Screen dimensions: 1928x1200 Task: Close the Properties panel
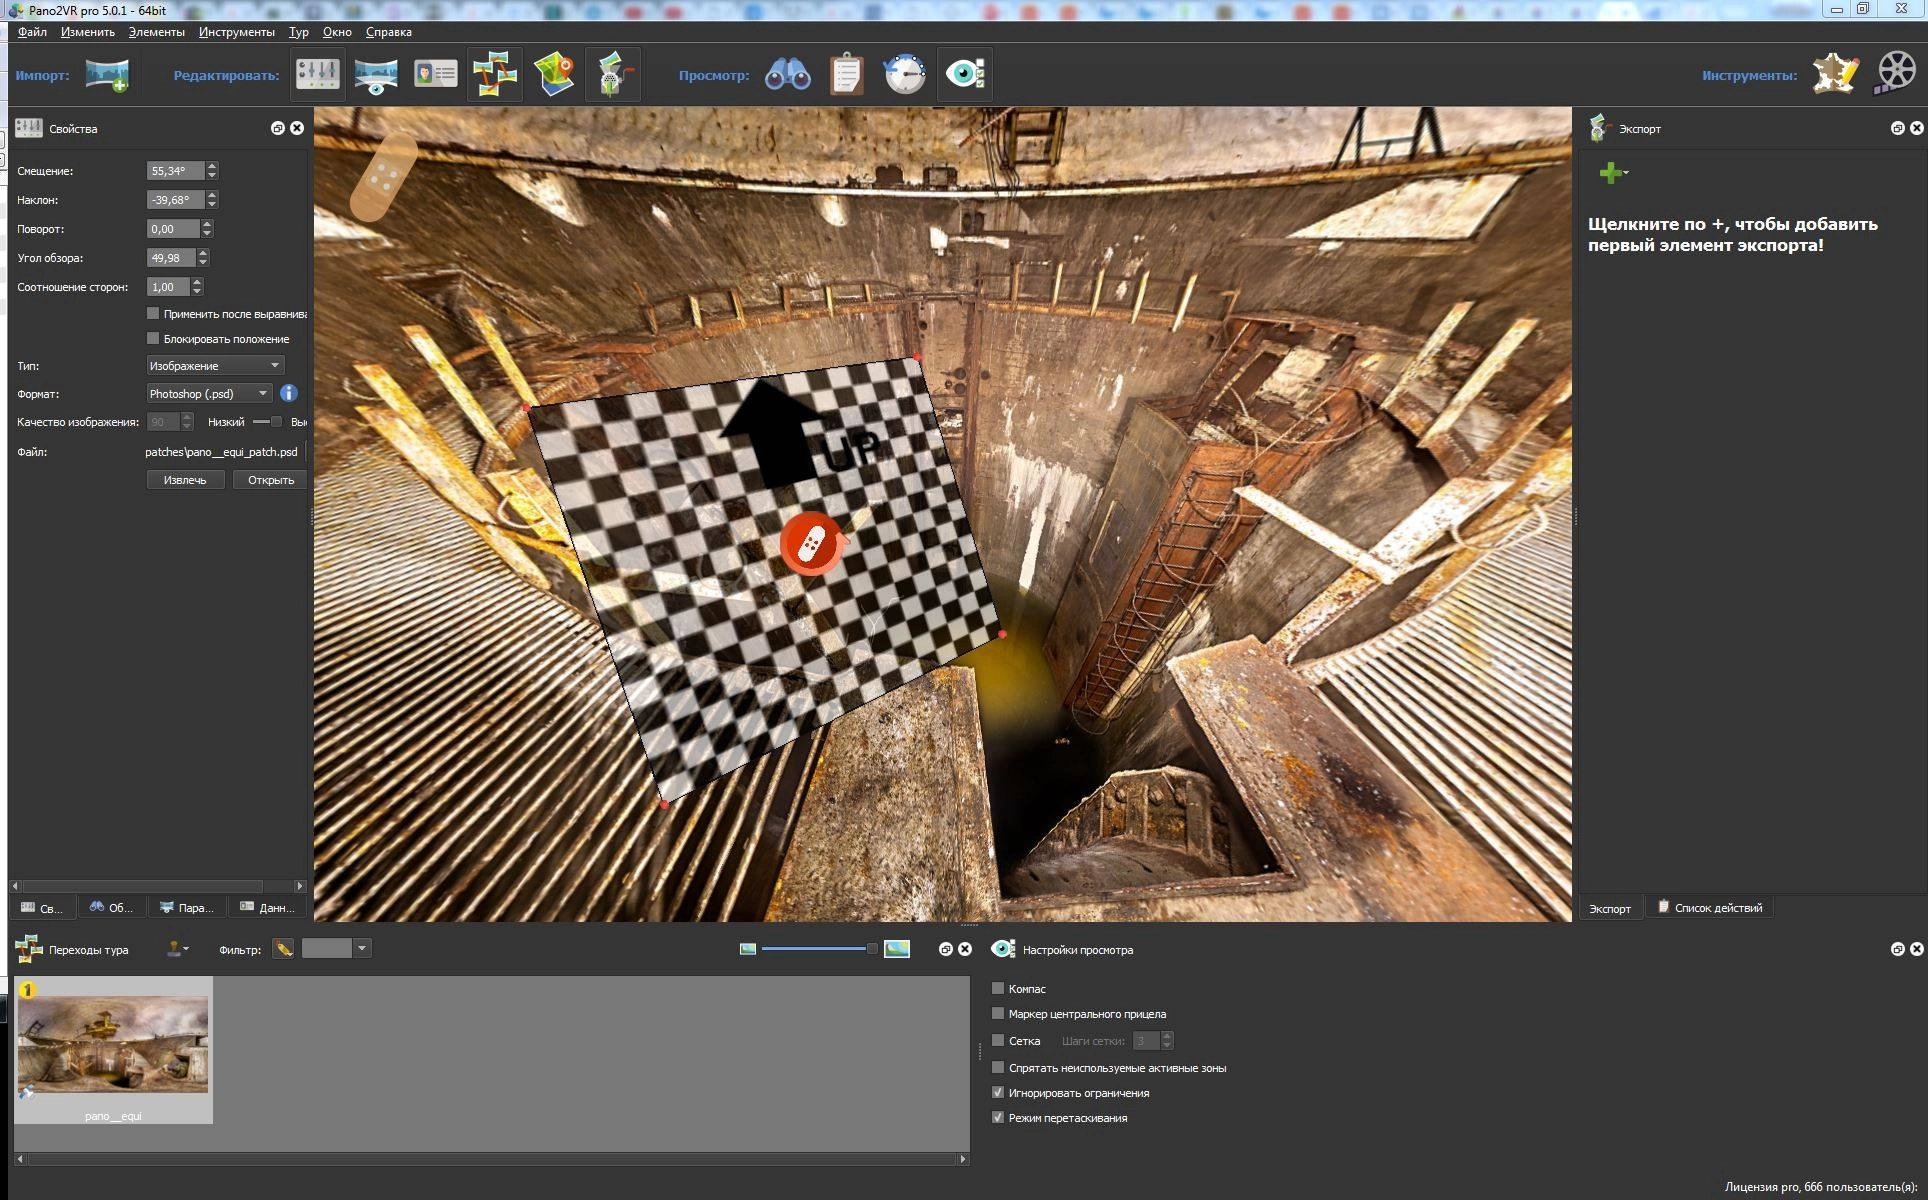point(297,128)
